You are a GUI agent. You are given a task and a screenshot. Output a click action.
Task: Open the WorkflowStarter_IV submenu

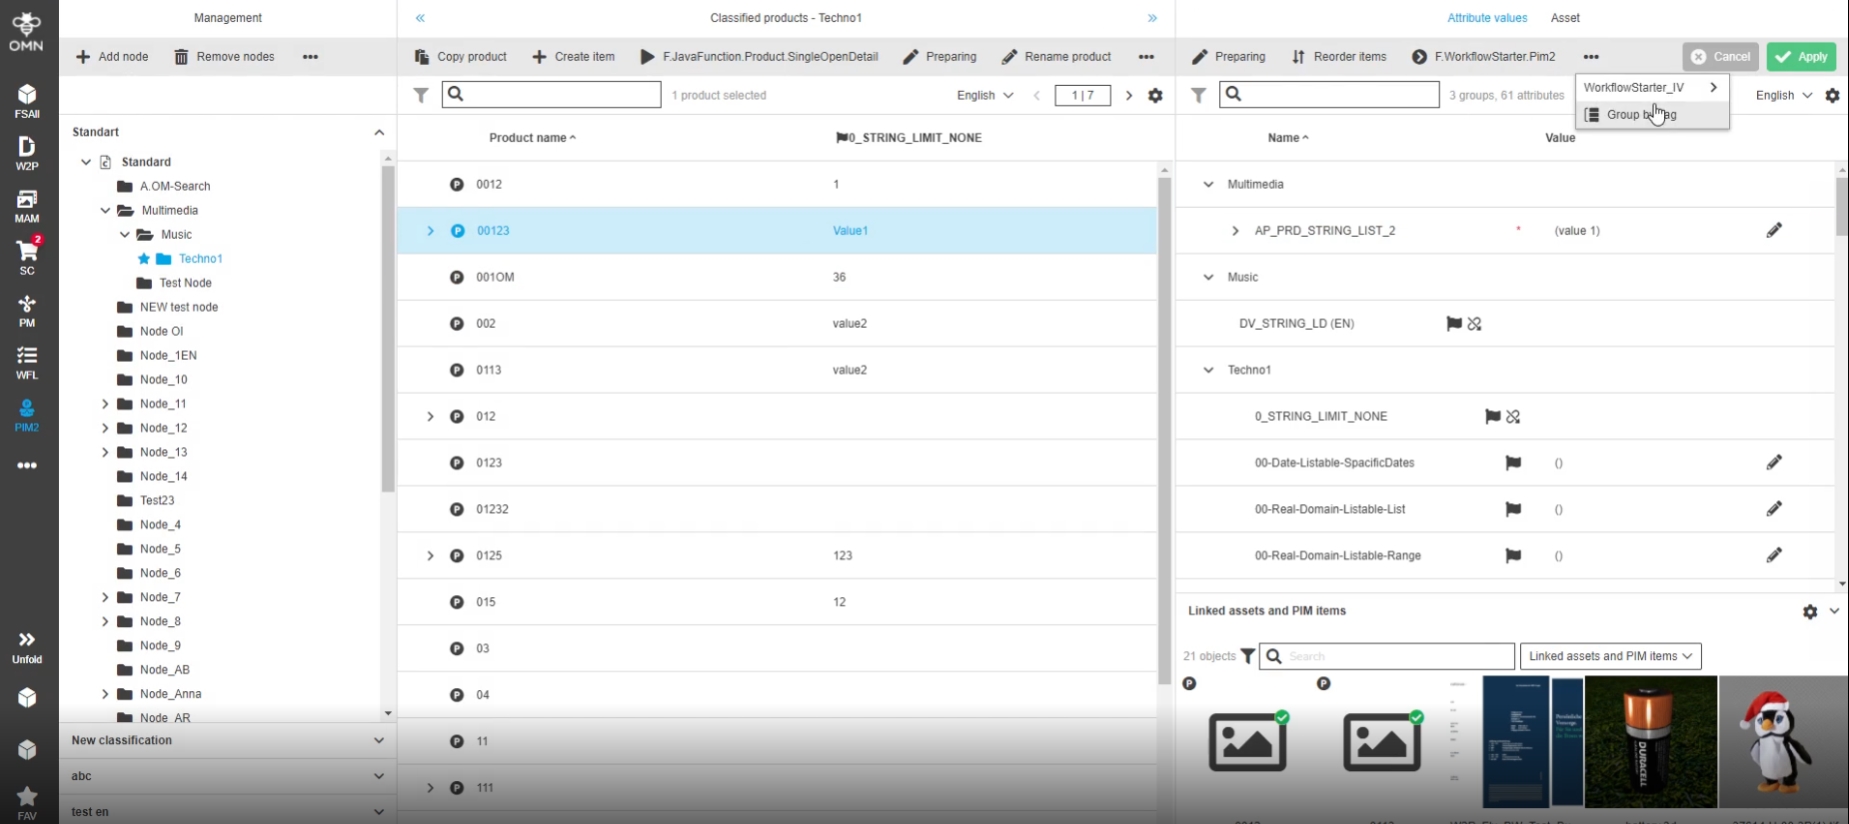point(1652,87)
